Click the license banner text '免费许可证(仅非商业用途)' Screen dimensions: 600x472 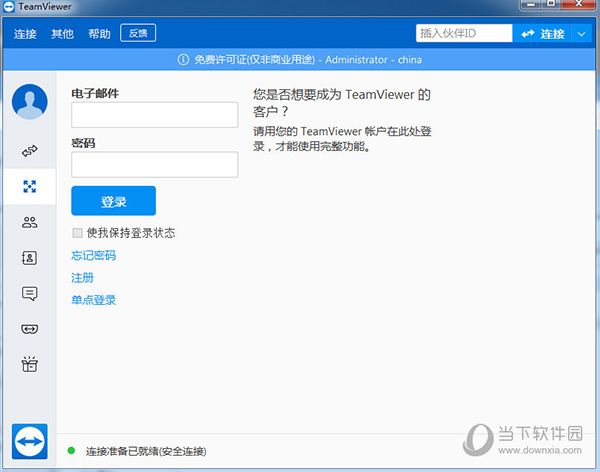click(x=254, y=60)
